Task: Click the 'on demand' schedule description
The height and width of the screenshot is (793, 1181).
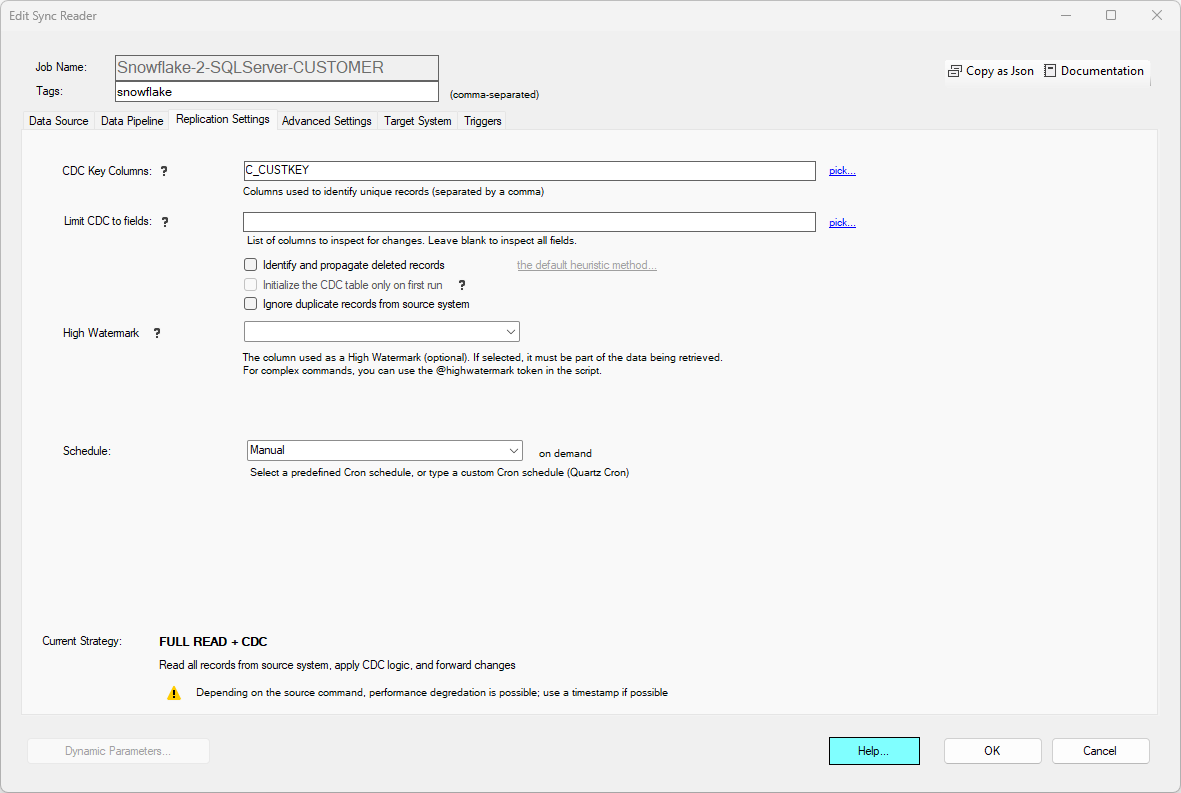Action: [x=566, y=453]
